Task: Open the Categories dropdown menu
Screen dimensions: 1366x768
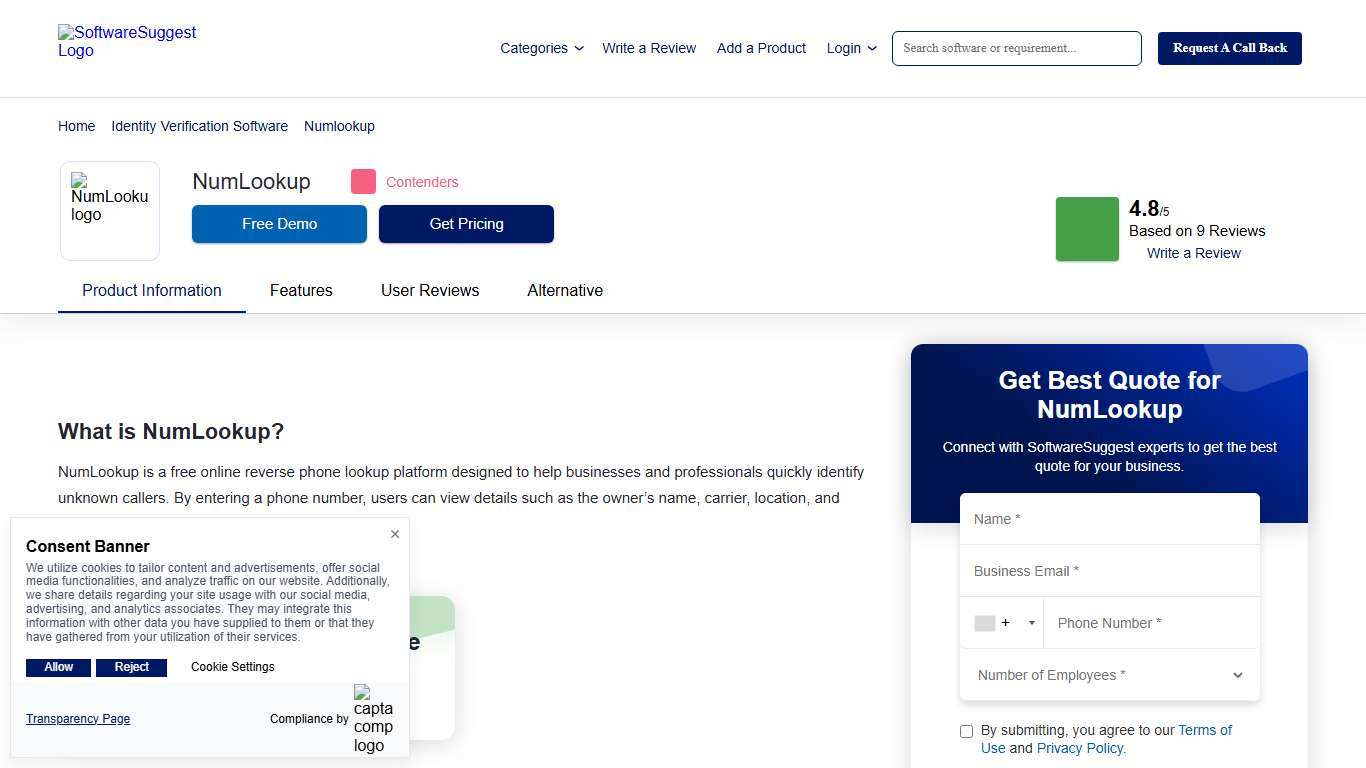Action: (x=540, y=48)
